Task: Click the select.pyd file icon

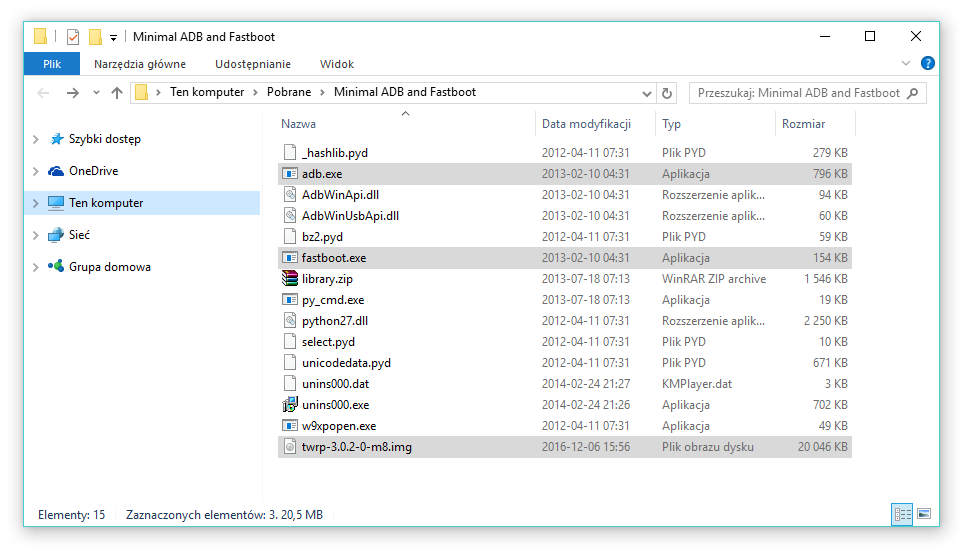Action: click(x=290, y=341)
